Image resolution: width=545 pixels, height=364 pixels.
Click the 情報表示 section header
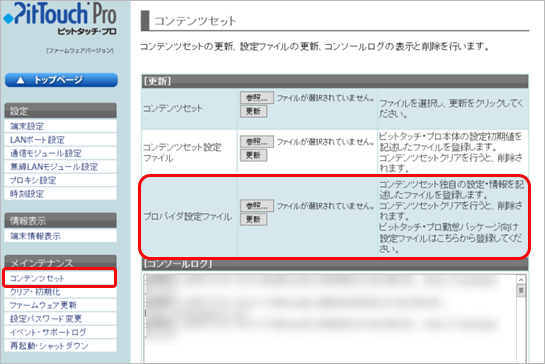(x=61, y=220)
